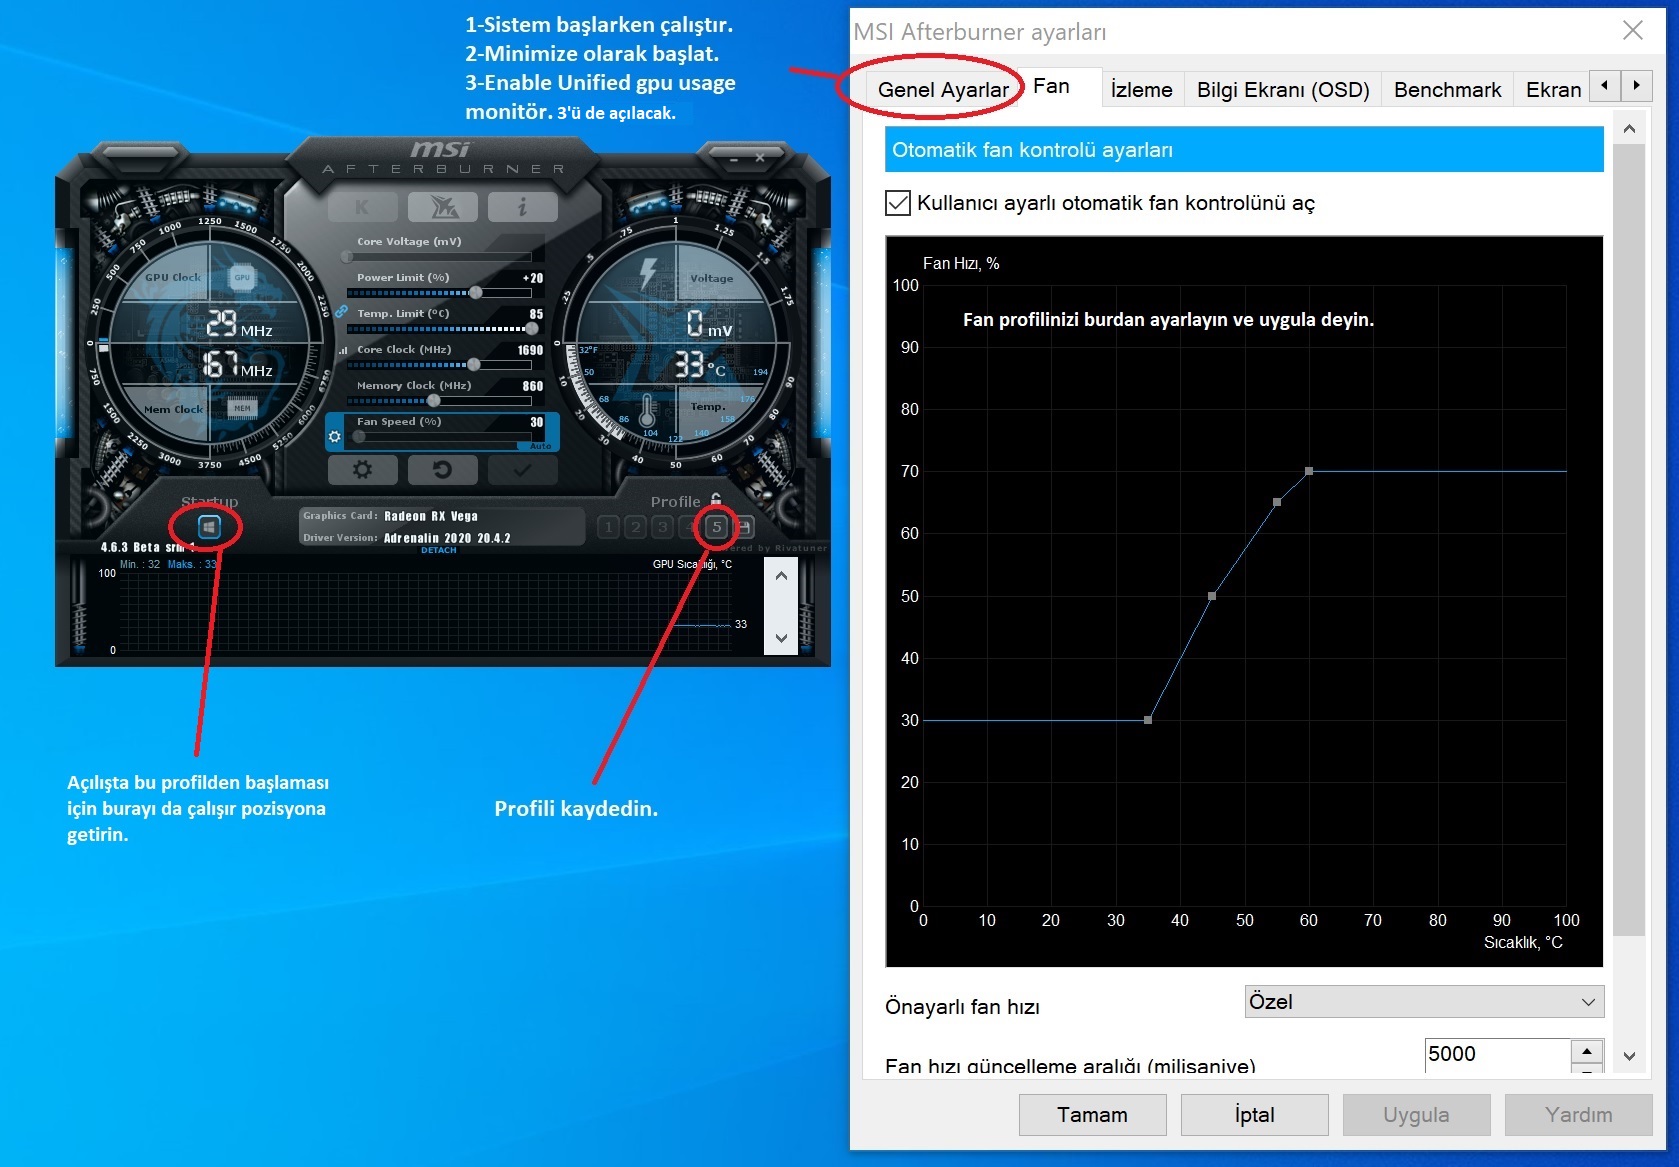The image size is (1679, 1167).
Task: Toggle the fan speed Auto button
Action: tap(541, 446)
